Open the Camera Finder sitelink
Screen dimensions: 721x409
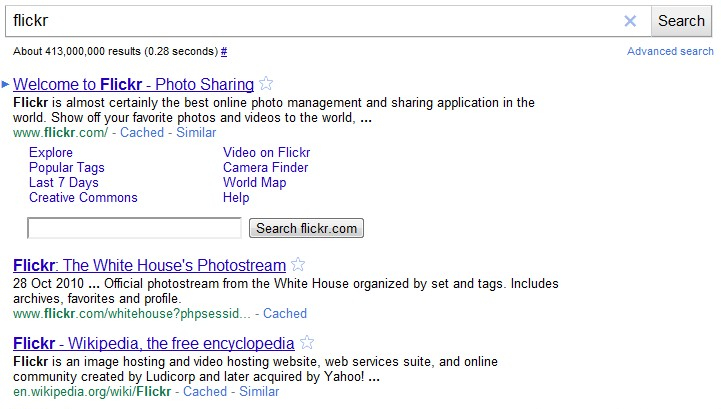coord(265,167)
